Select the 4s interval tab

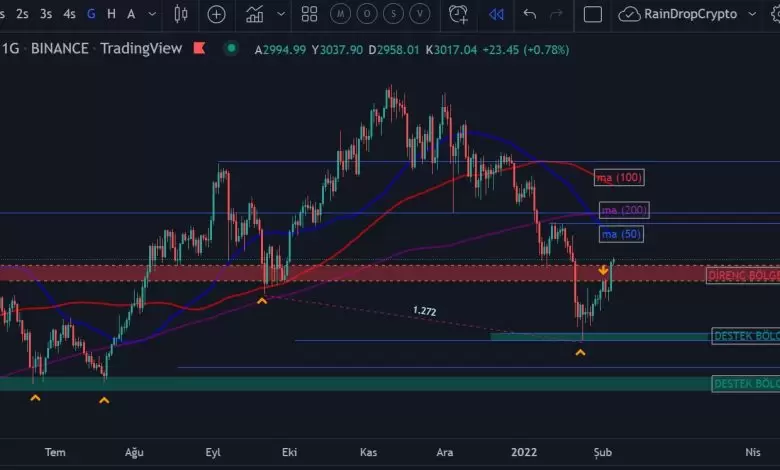[x=69, y=14]
